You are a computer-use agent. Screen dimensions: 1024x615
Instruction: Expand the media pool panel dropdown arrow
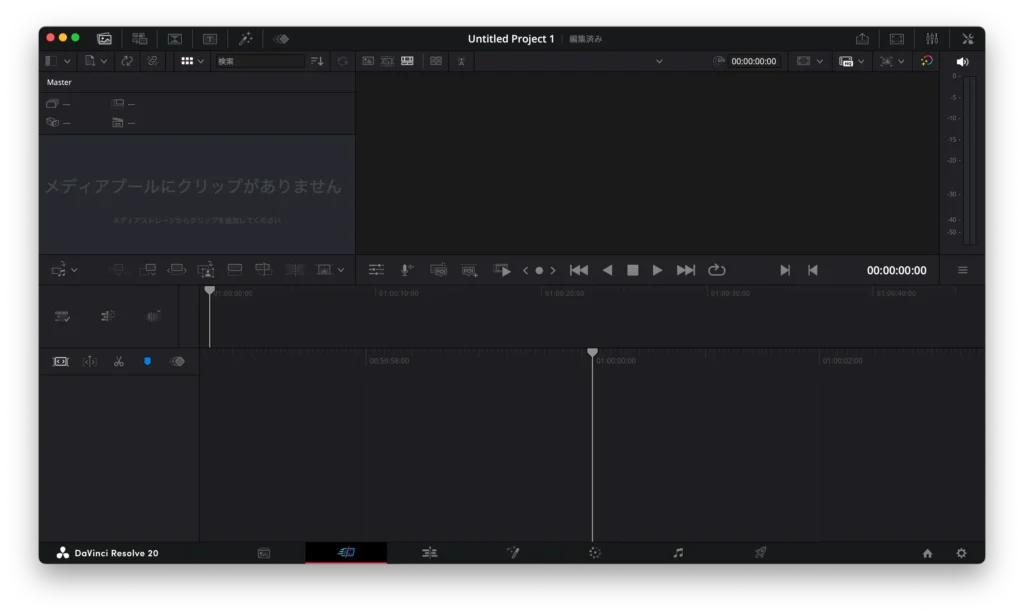tap(66, 60)
